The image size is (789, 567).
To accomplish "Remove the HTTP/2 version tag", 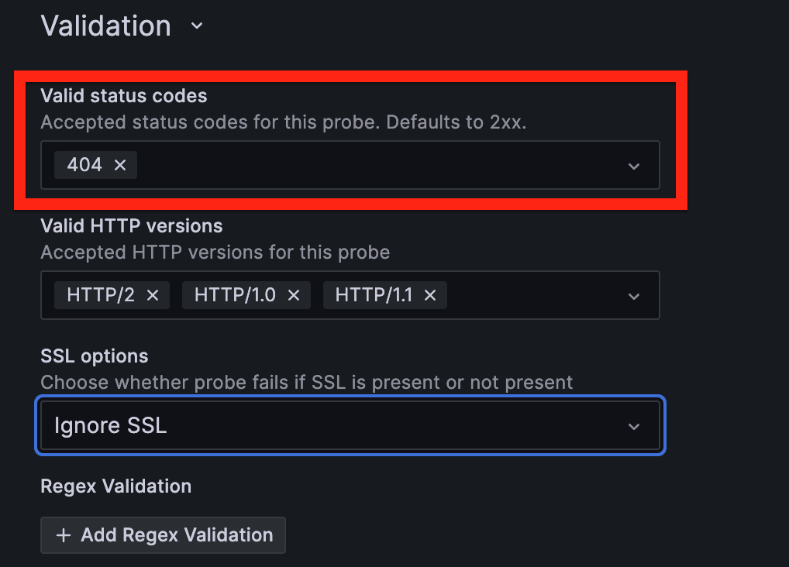I will click(152, 295).
